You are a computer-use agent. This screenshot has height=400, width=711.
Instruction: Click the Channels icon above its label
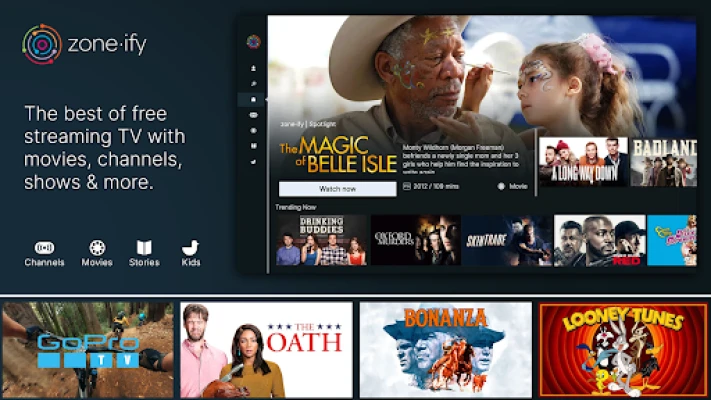(x=44, y=248)
